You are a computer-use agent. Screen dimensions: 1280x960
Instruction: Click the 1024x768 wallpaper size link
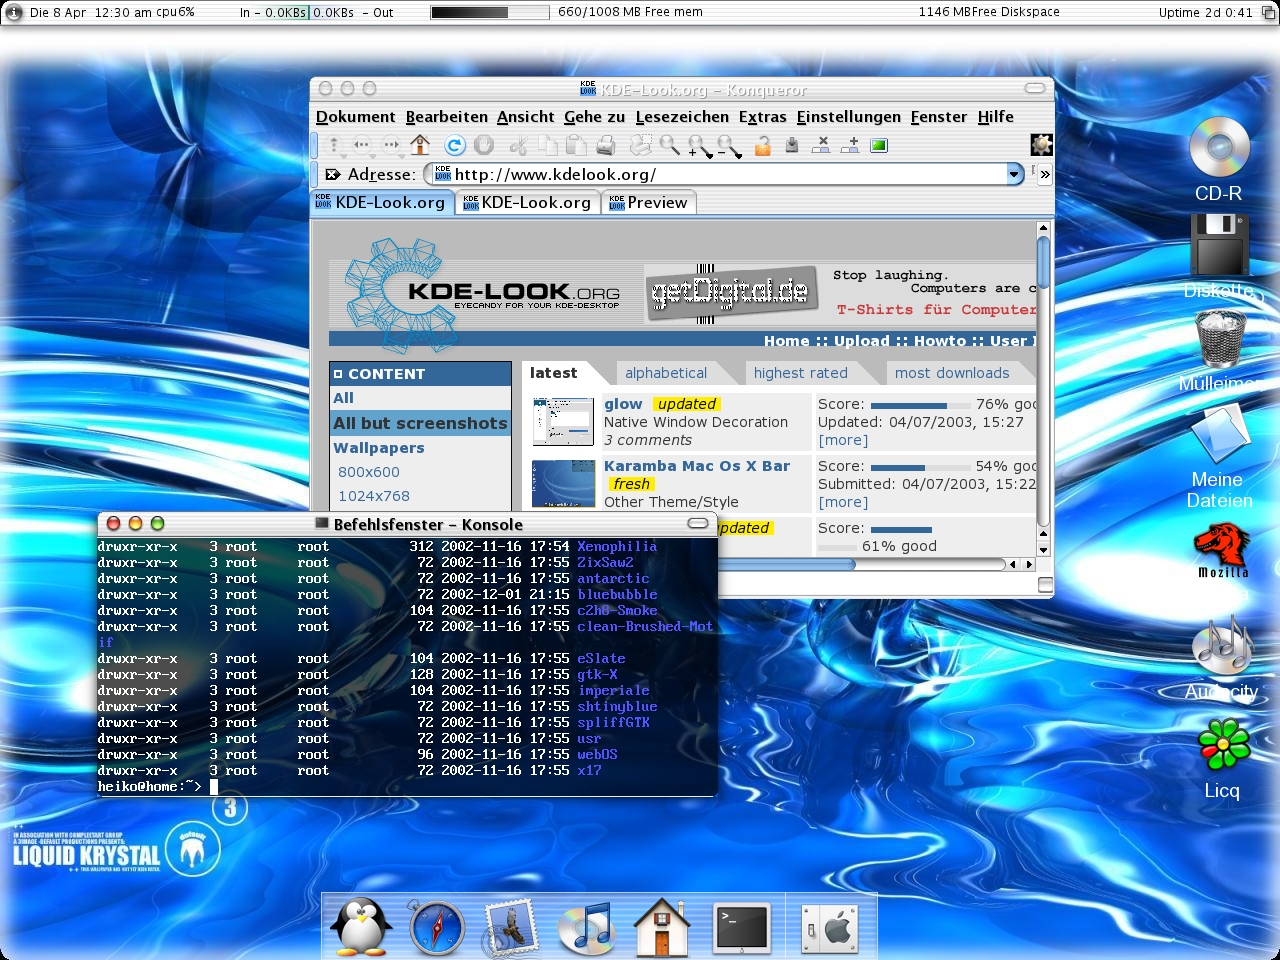[x=374, y=496]
